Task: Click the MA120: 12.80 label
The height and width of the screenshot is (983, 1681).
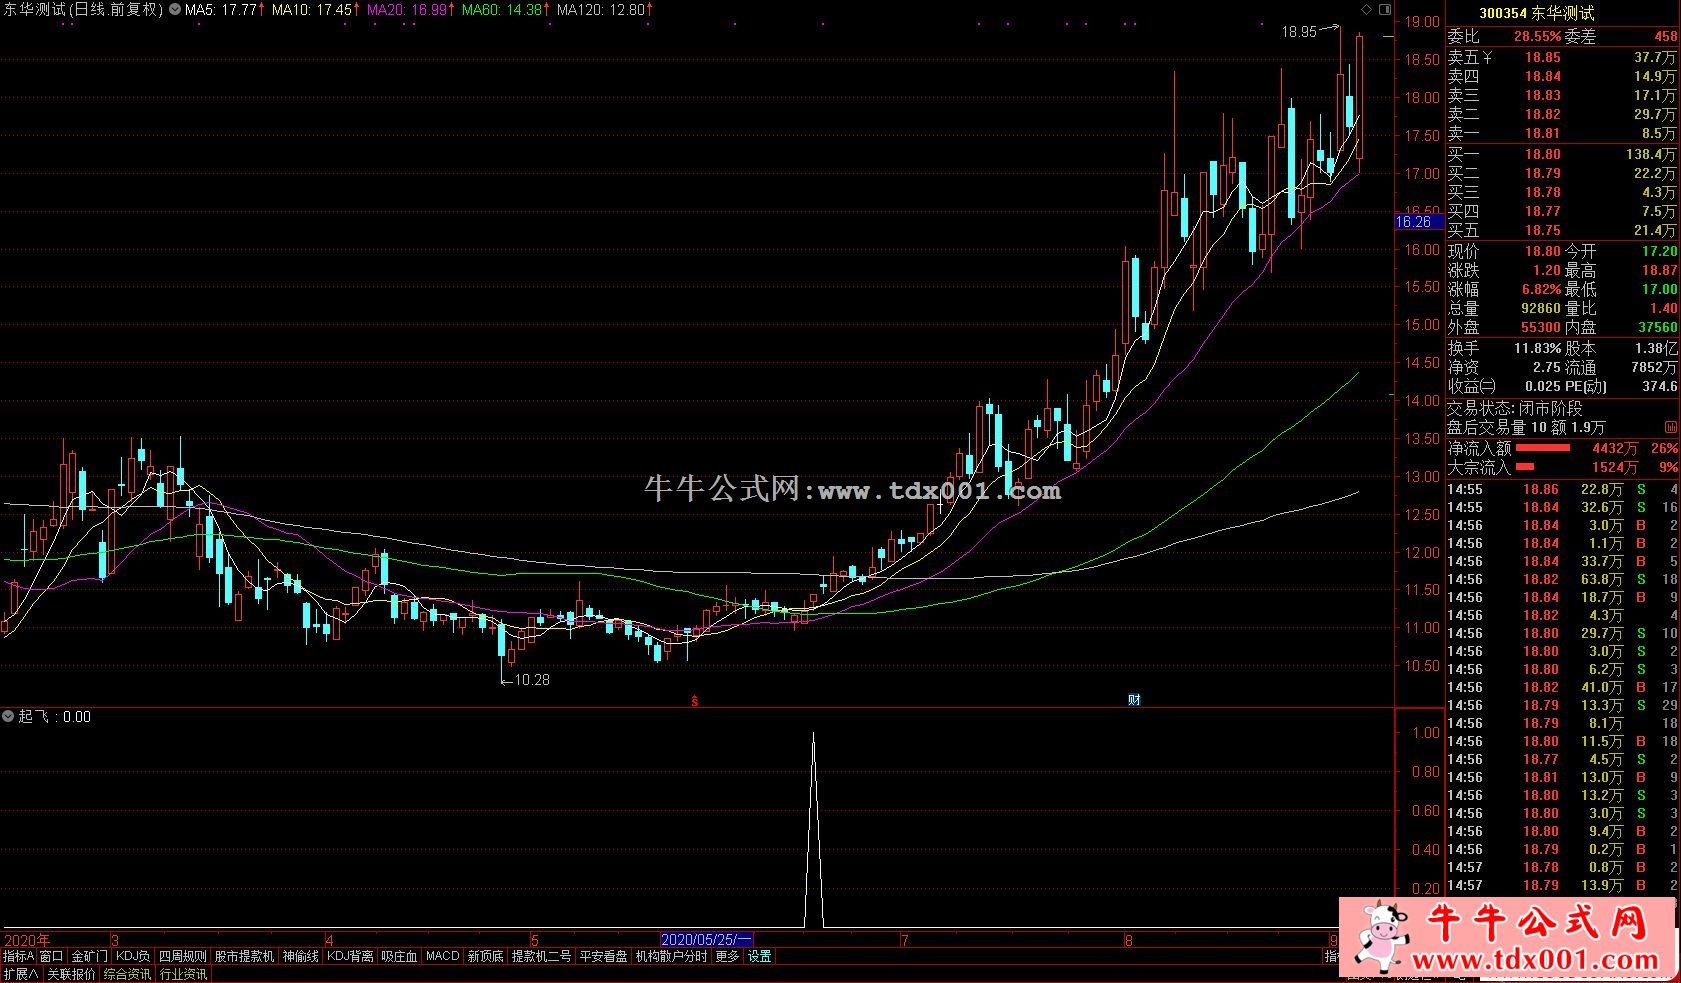Action: (606, 10)
